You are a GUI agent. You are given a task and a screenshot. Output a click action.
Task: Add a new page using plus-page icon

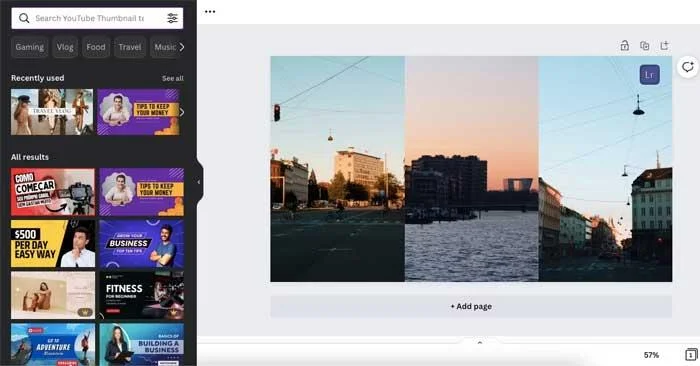(x=665, y=46)
